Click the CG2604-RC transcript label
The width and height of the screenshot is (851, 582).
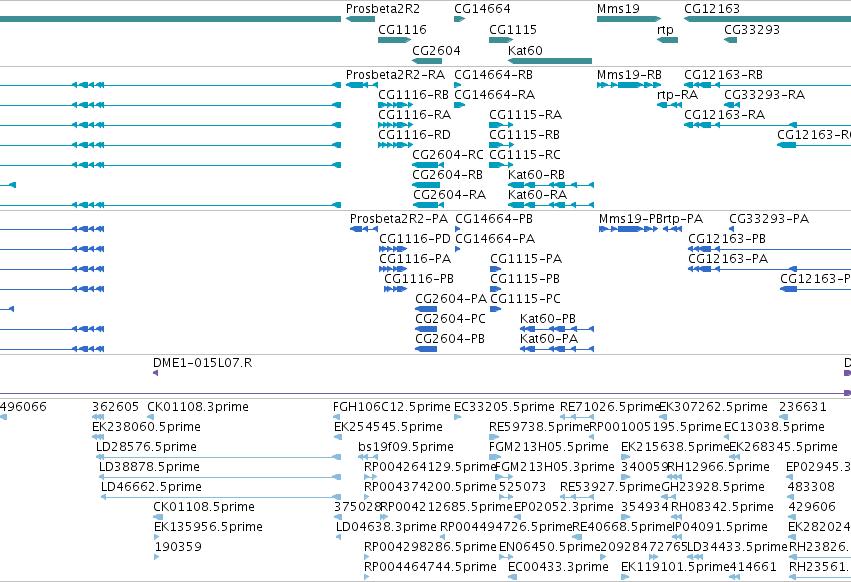tap(448, 155)
